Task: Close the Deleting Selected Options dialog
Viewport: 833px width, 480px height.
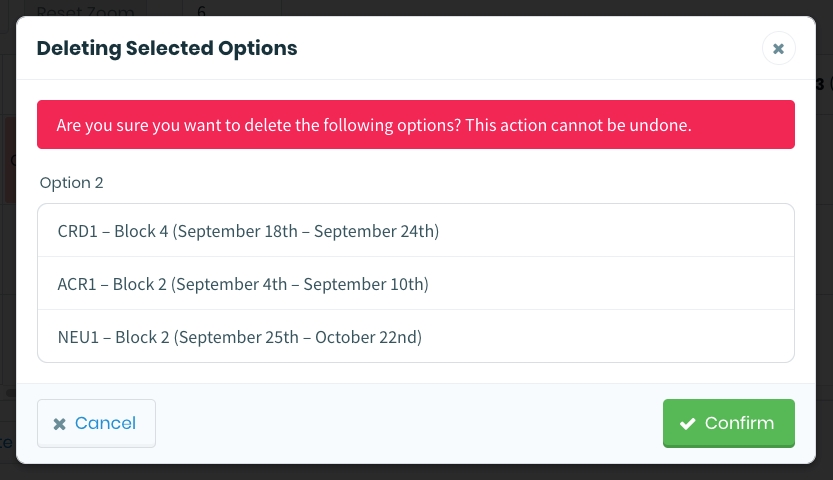Action: [x=778, y=48]
